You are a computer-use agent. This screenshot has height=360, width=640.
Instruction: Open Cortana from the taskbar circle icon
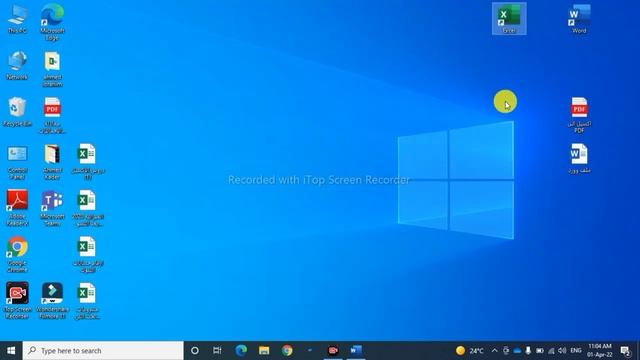coord(195,351)
